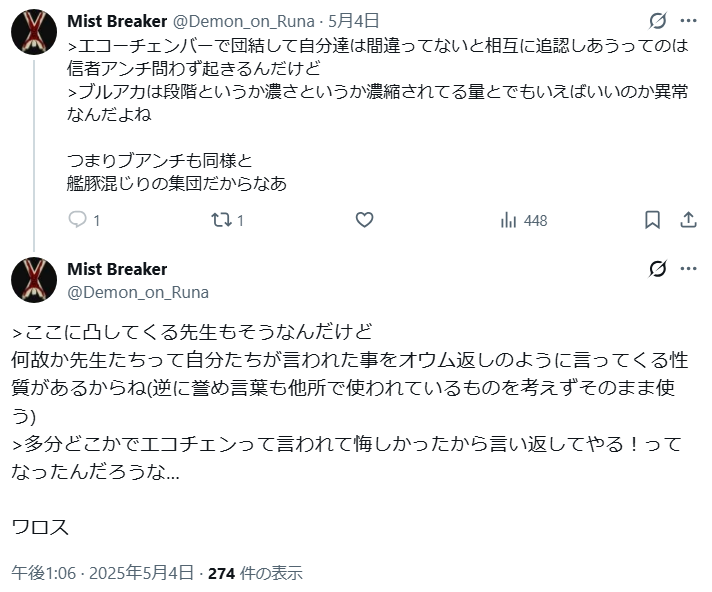
Task: Open Grok icon on the second tweet
Action: 657,269
